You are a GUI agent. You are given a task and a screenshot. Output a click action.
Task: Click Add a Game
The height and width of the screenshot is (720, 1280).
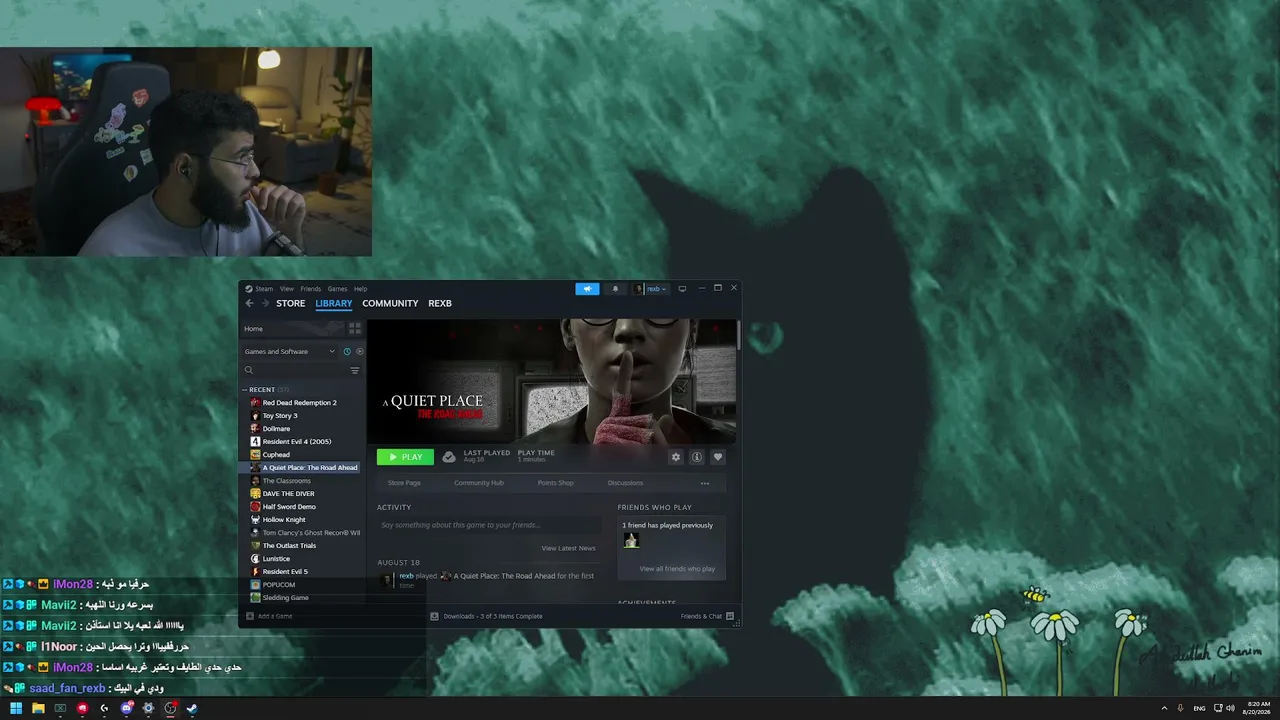pos(270,616)
